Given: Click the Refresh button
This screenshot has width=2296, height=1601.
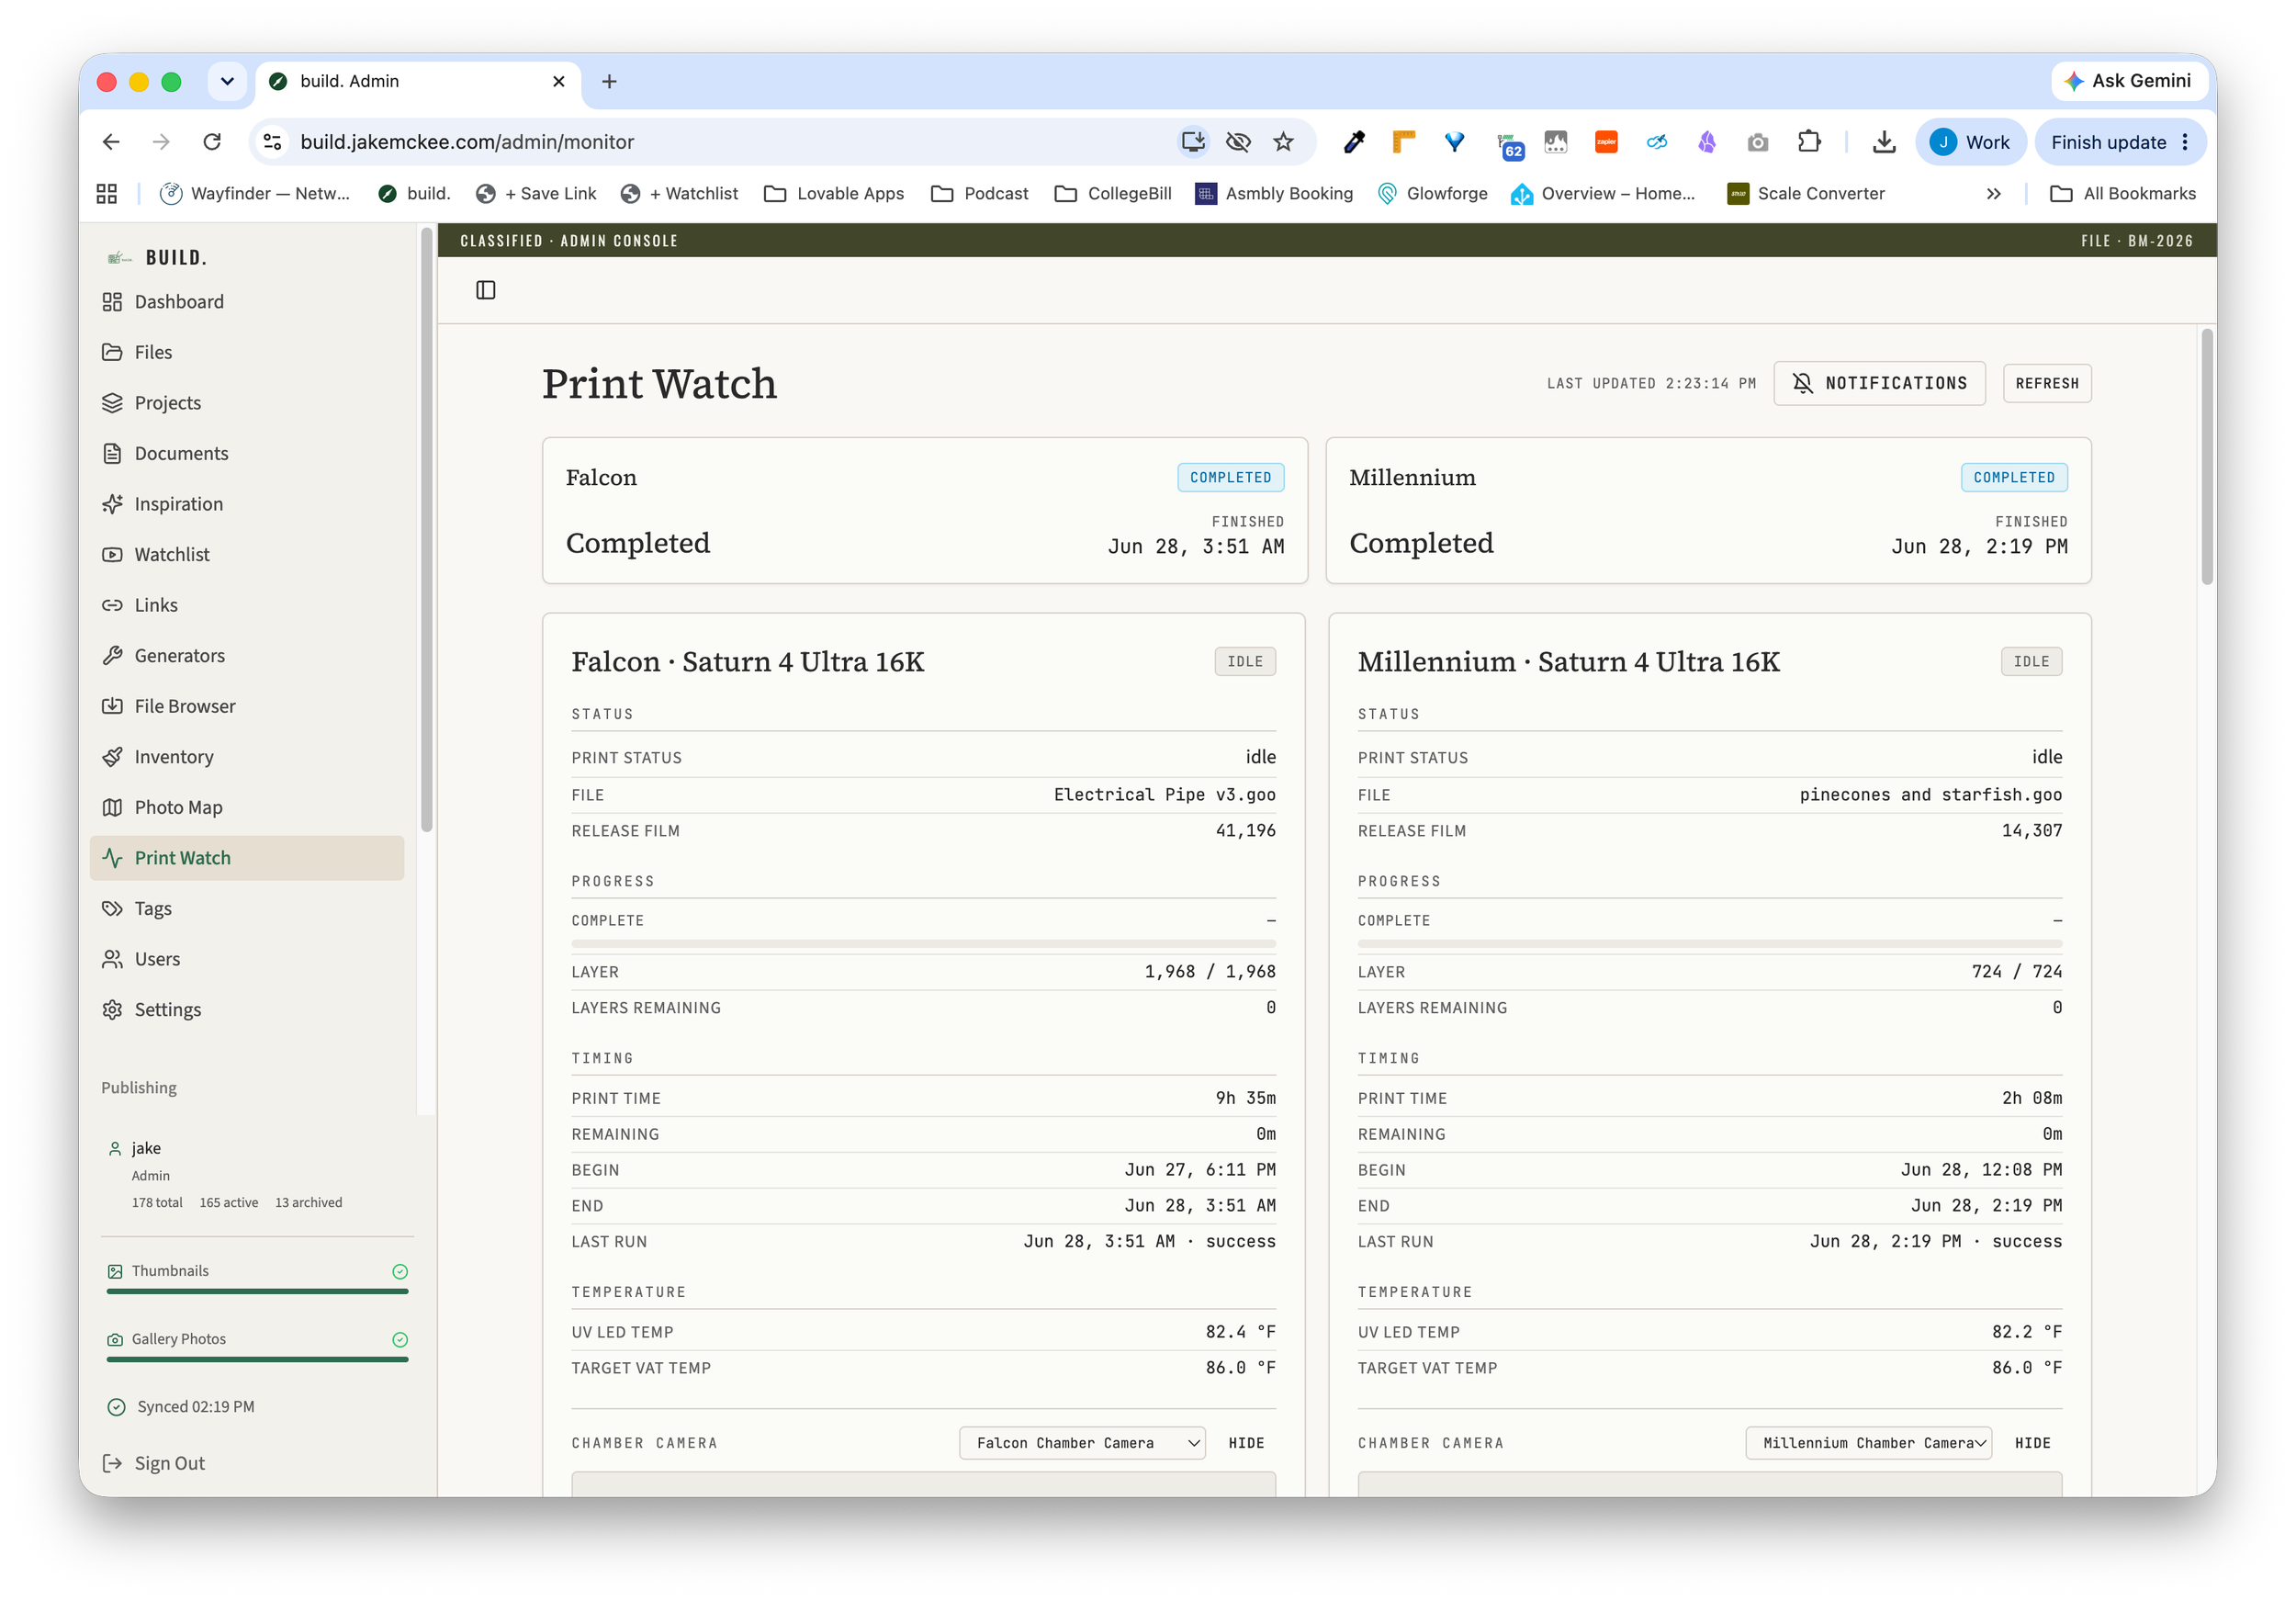Looking at the screenshot, I should click(2046, 384).
